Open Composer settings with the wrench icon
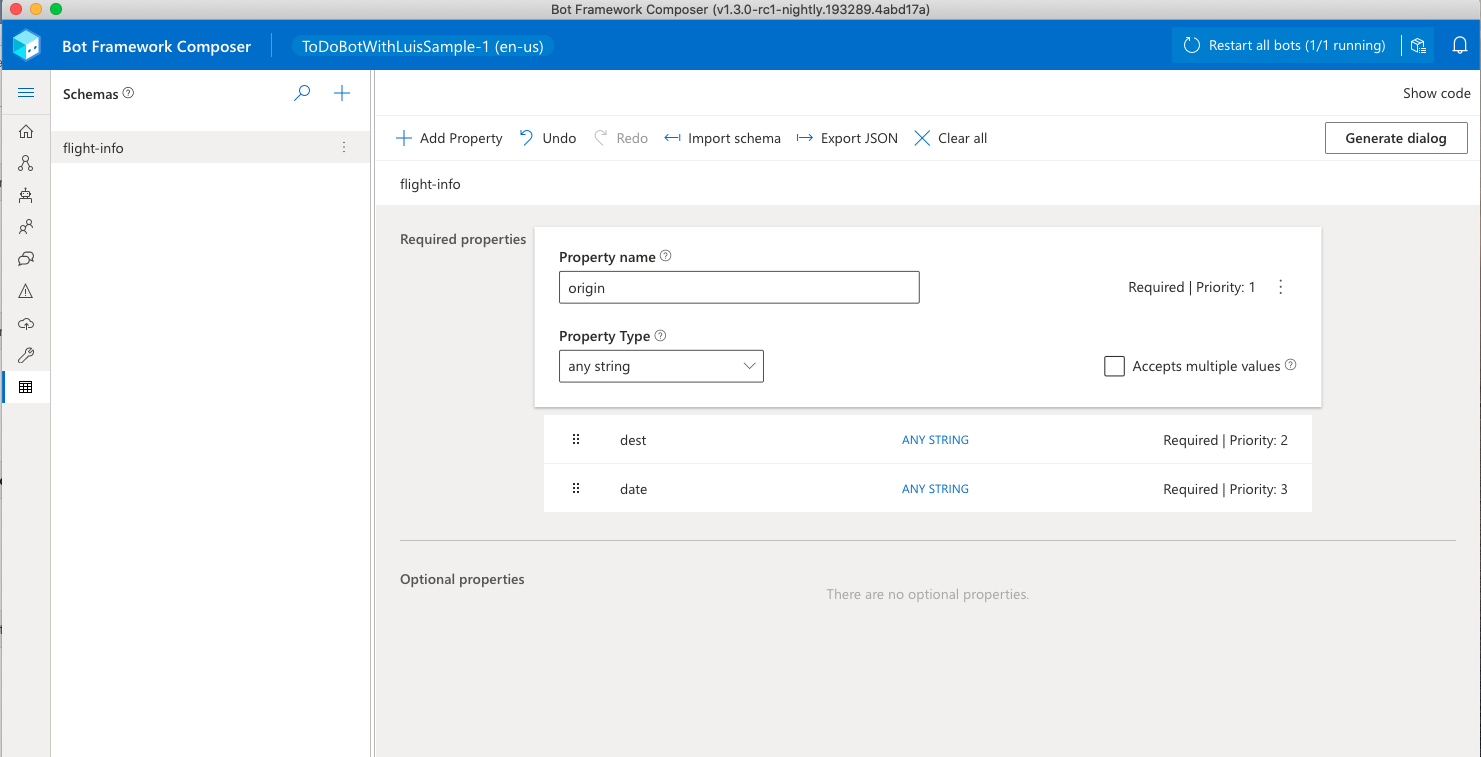 (26, 355)
